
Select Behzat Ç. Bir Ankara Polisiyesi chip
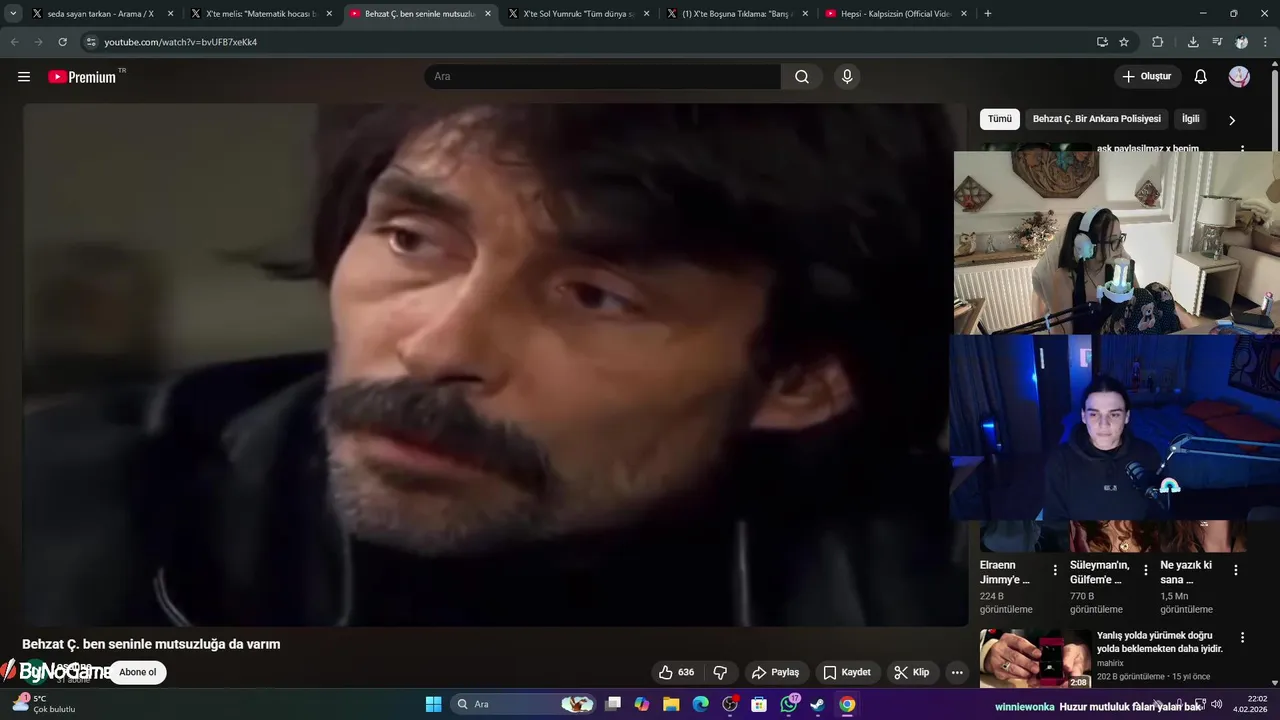(1097, 119)
